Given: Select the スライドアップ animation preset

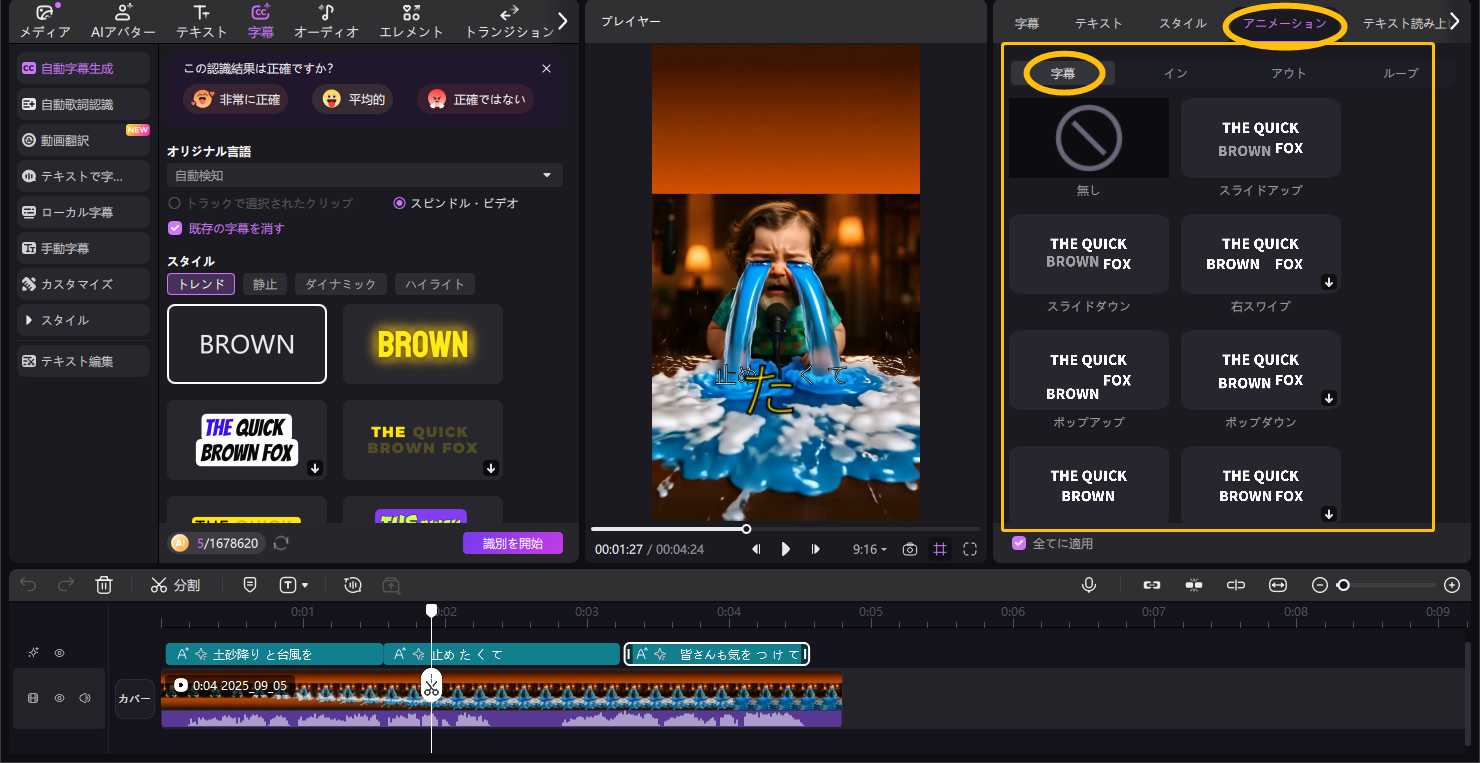Looking at the screenshot, I should (x=1260, y=138).
